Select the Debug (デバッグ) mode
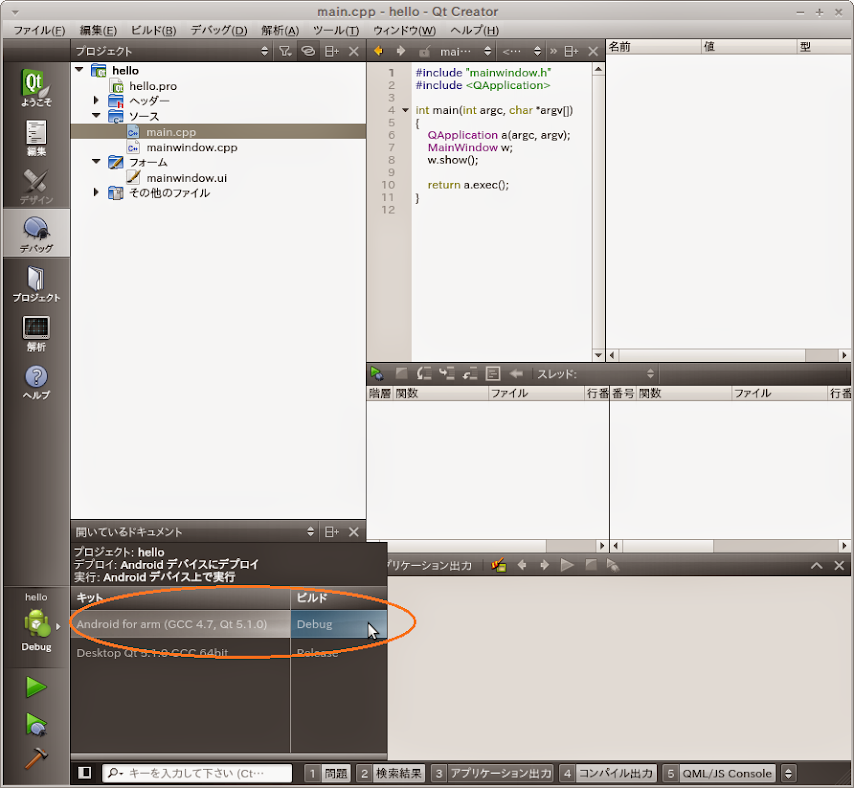This screenshot has width=854, height=788. tap(36, 234)
